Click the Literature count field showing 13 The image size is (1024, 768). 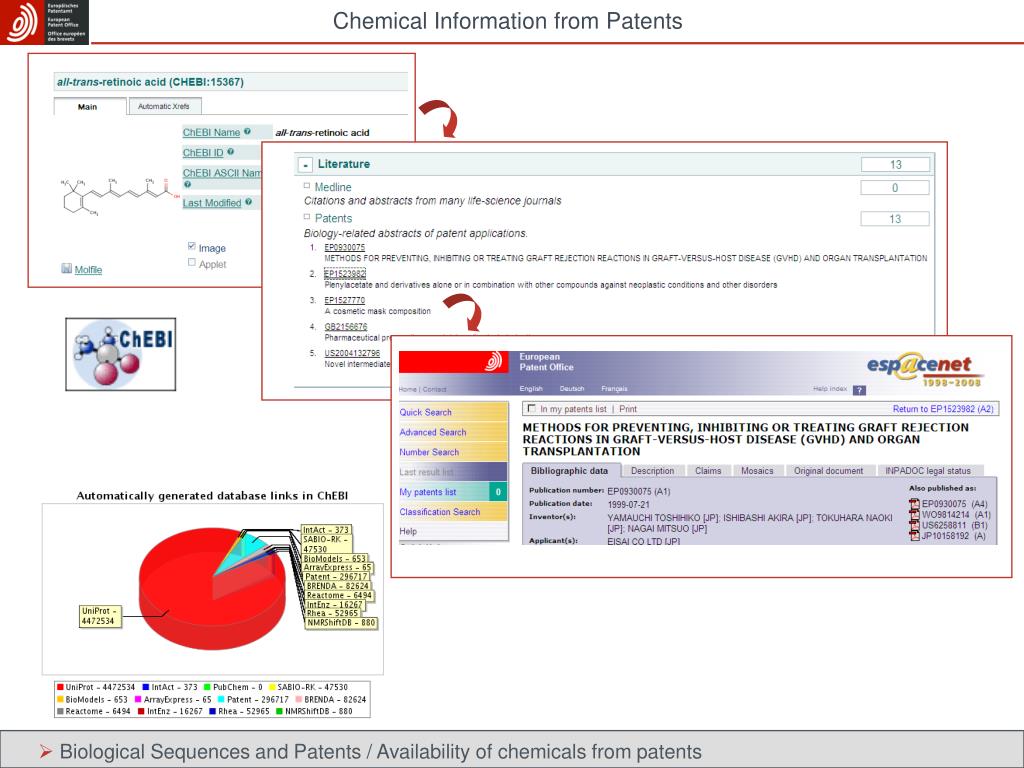pyautogui.click(x=895, y=165)
